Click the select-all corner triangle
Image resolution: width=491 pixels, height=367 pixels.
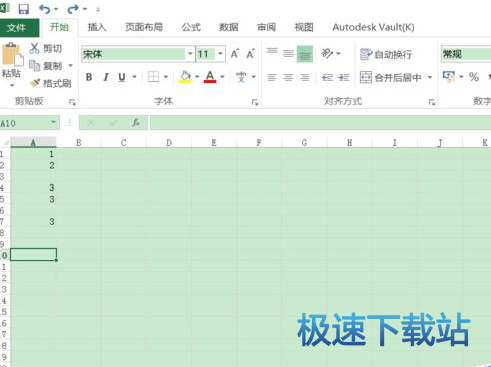pos(5,143)
